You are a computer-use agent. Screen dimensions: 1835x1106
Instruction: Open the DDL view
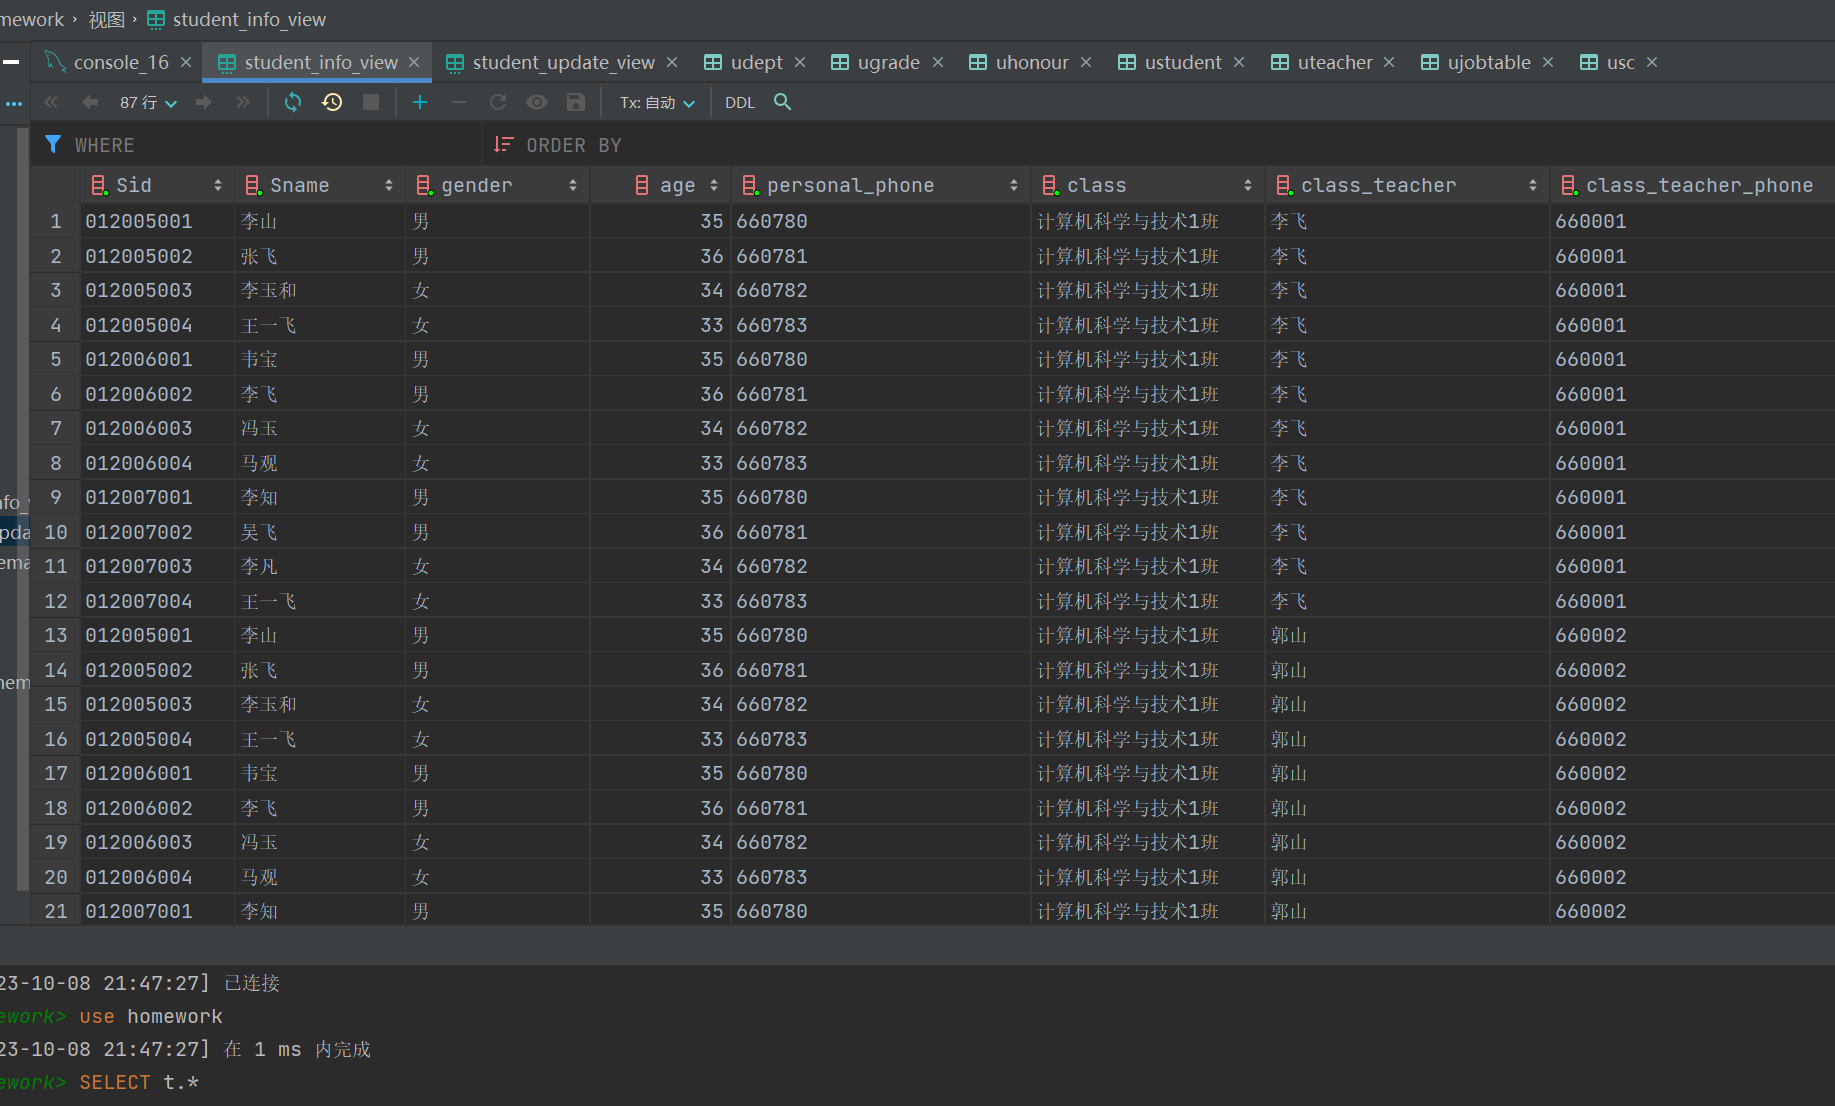[x=740, y=103]
